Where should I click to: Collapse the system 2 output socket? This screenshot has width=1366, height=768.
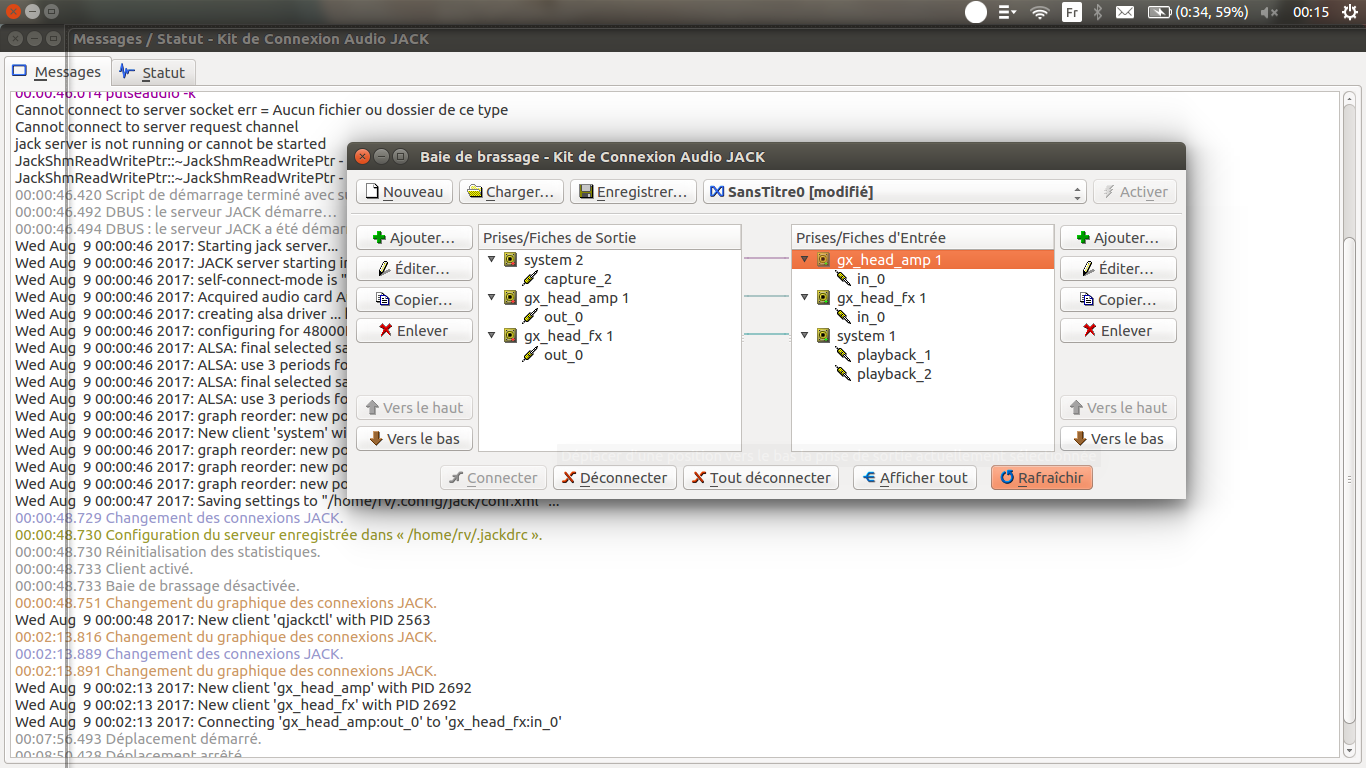pyautogui.click(x=491, y=260)
